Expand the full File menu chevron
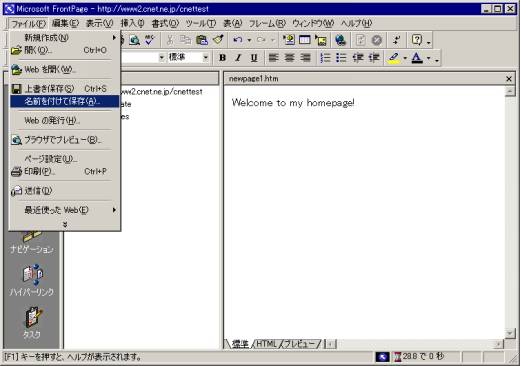 tap(65, 224)
